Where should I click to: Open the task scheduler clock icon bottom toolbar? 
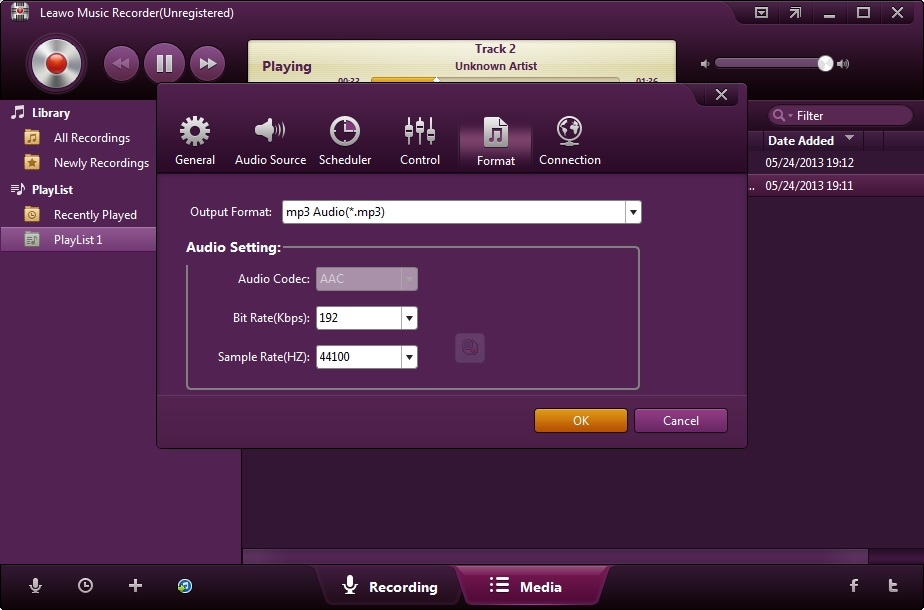86,586
